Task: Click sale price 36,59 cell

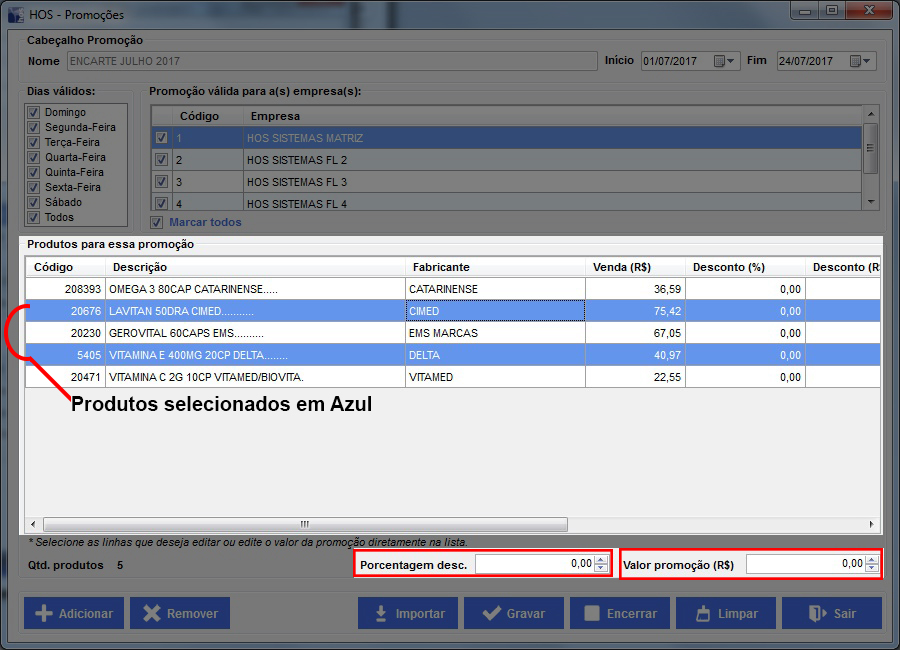Action: point(635,289)
